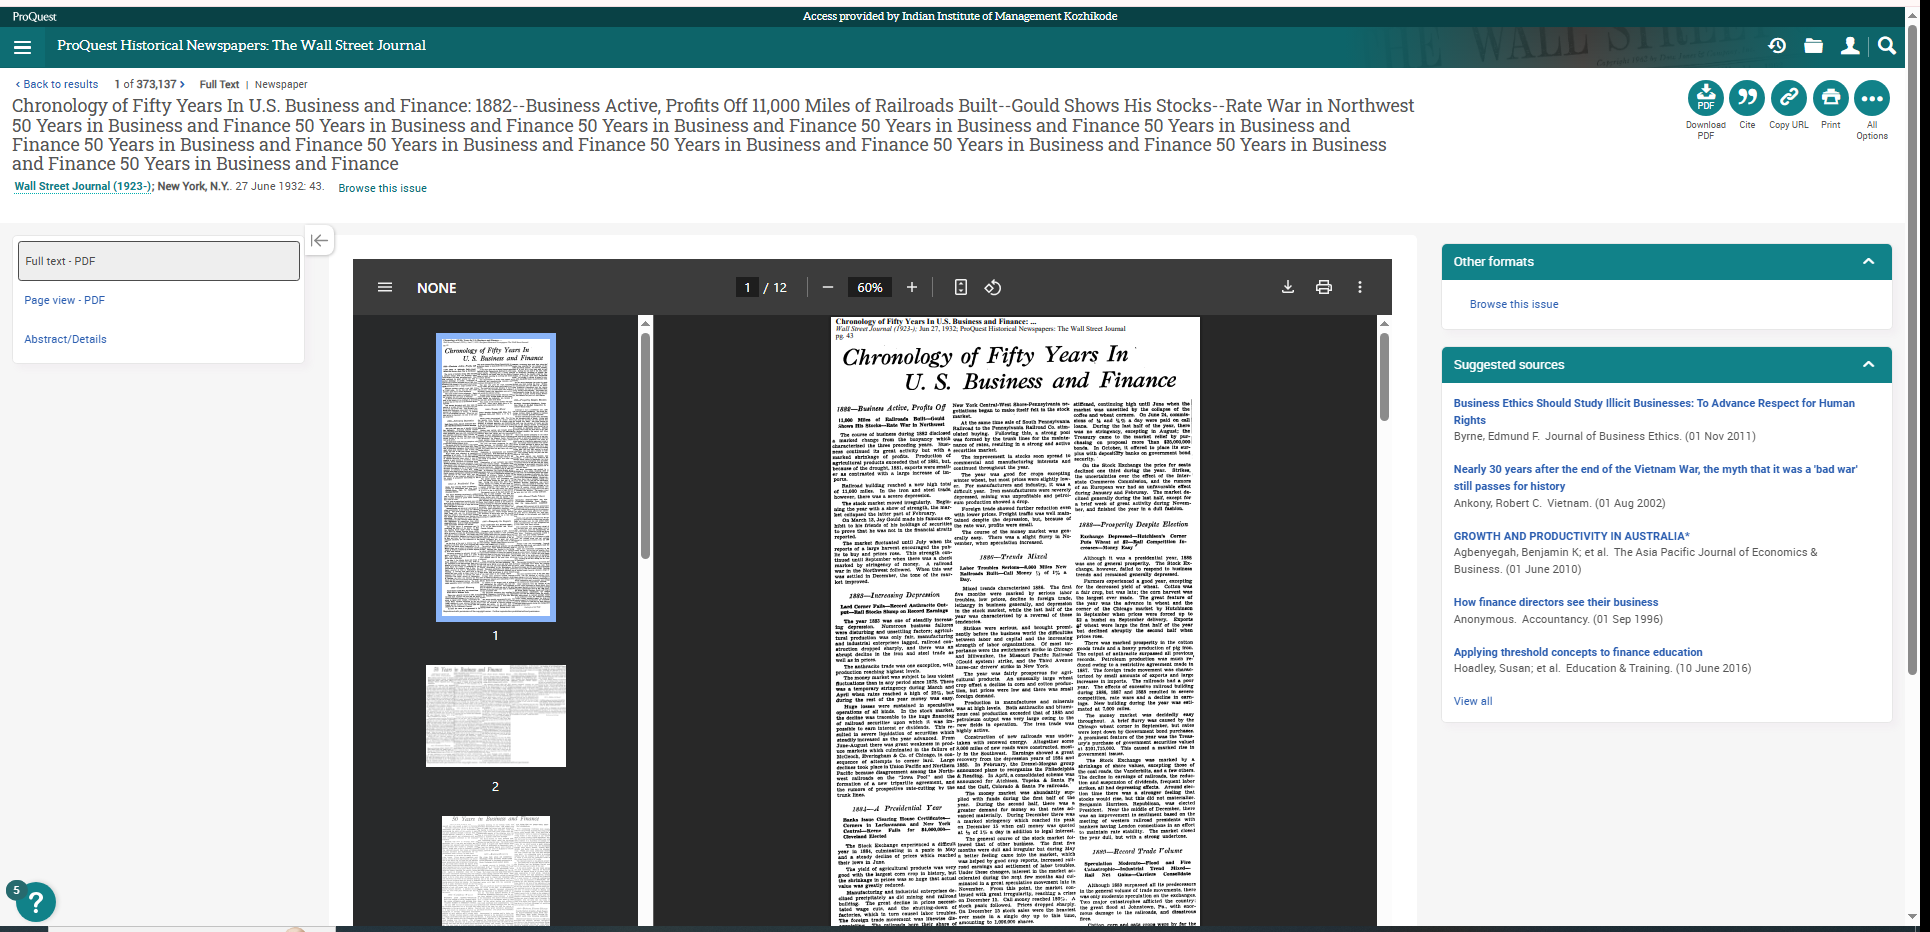Collapse the Other formats section
Screen dimensions: 1930x932
point(1867,262)
